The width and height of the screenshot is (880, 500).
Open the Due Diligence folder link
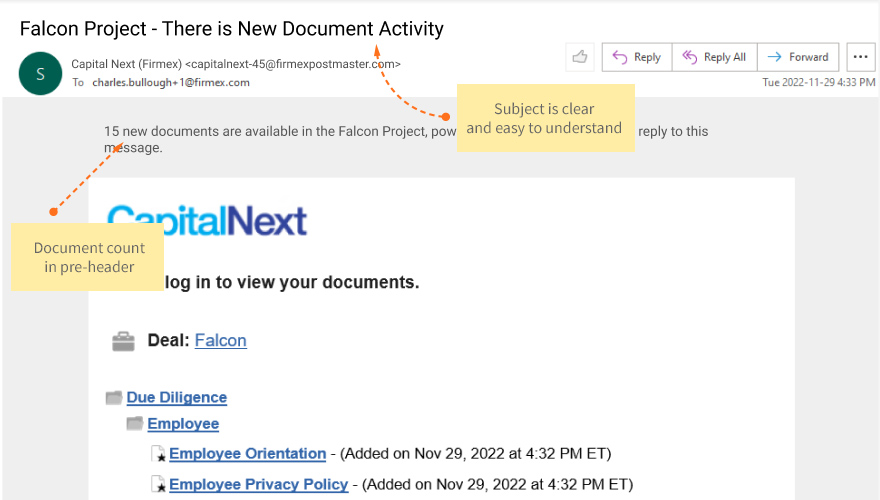tap(176, 397)
